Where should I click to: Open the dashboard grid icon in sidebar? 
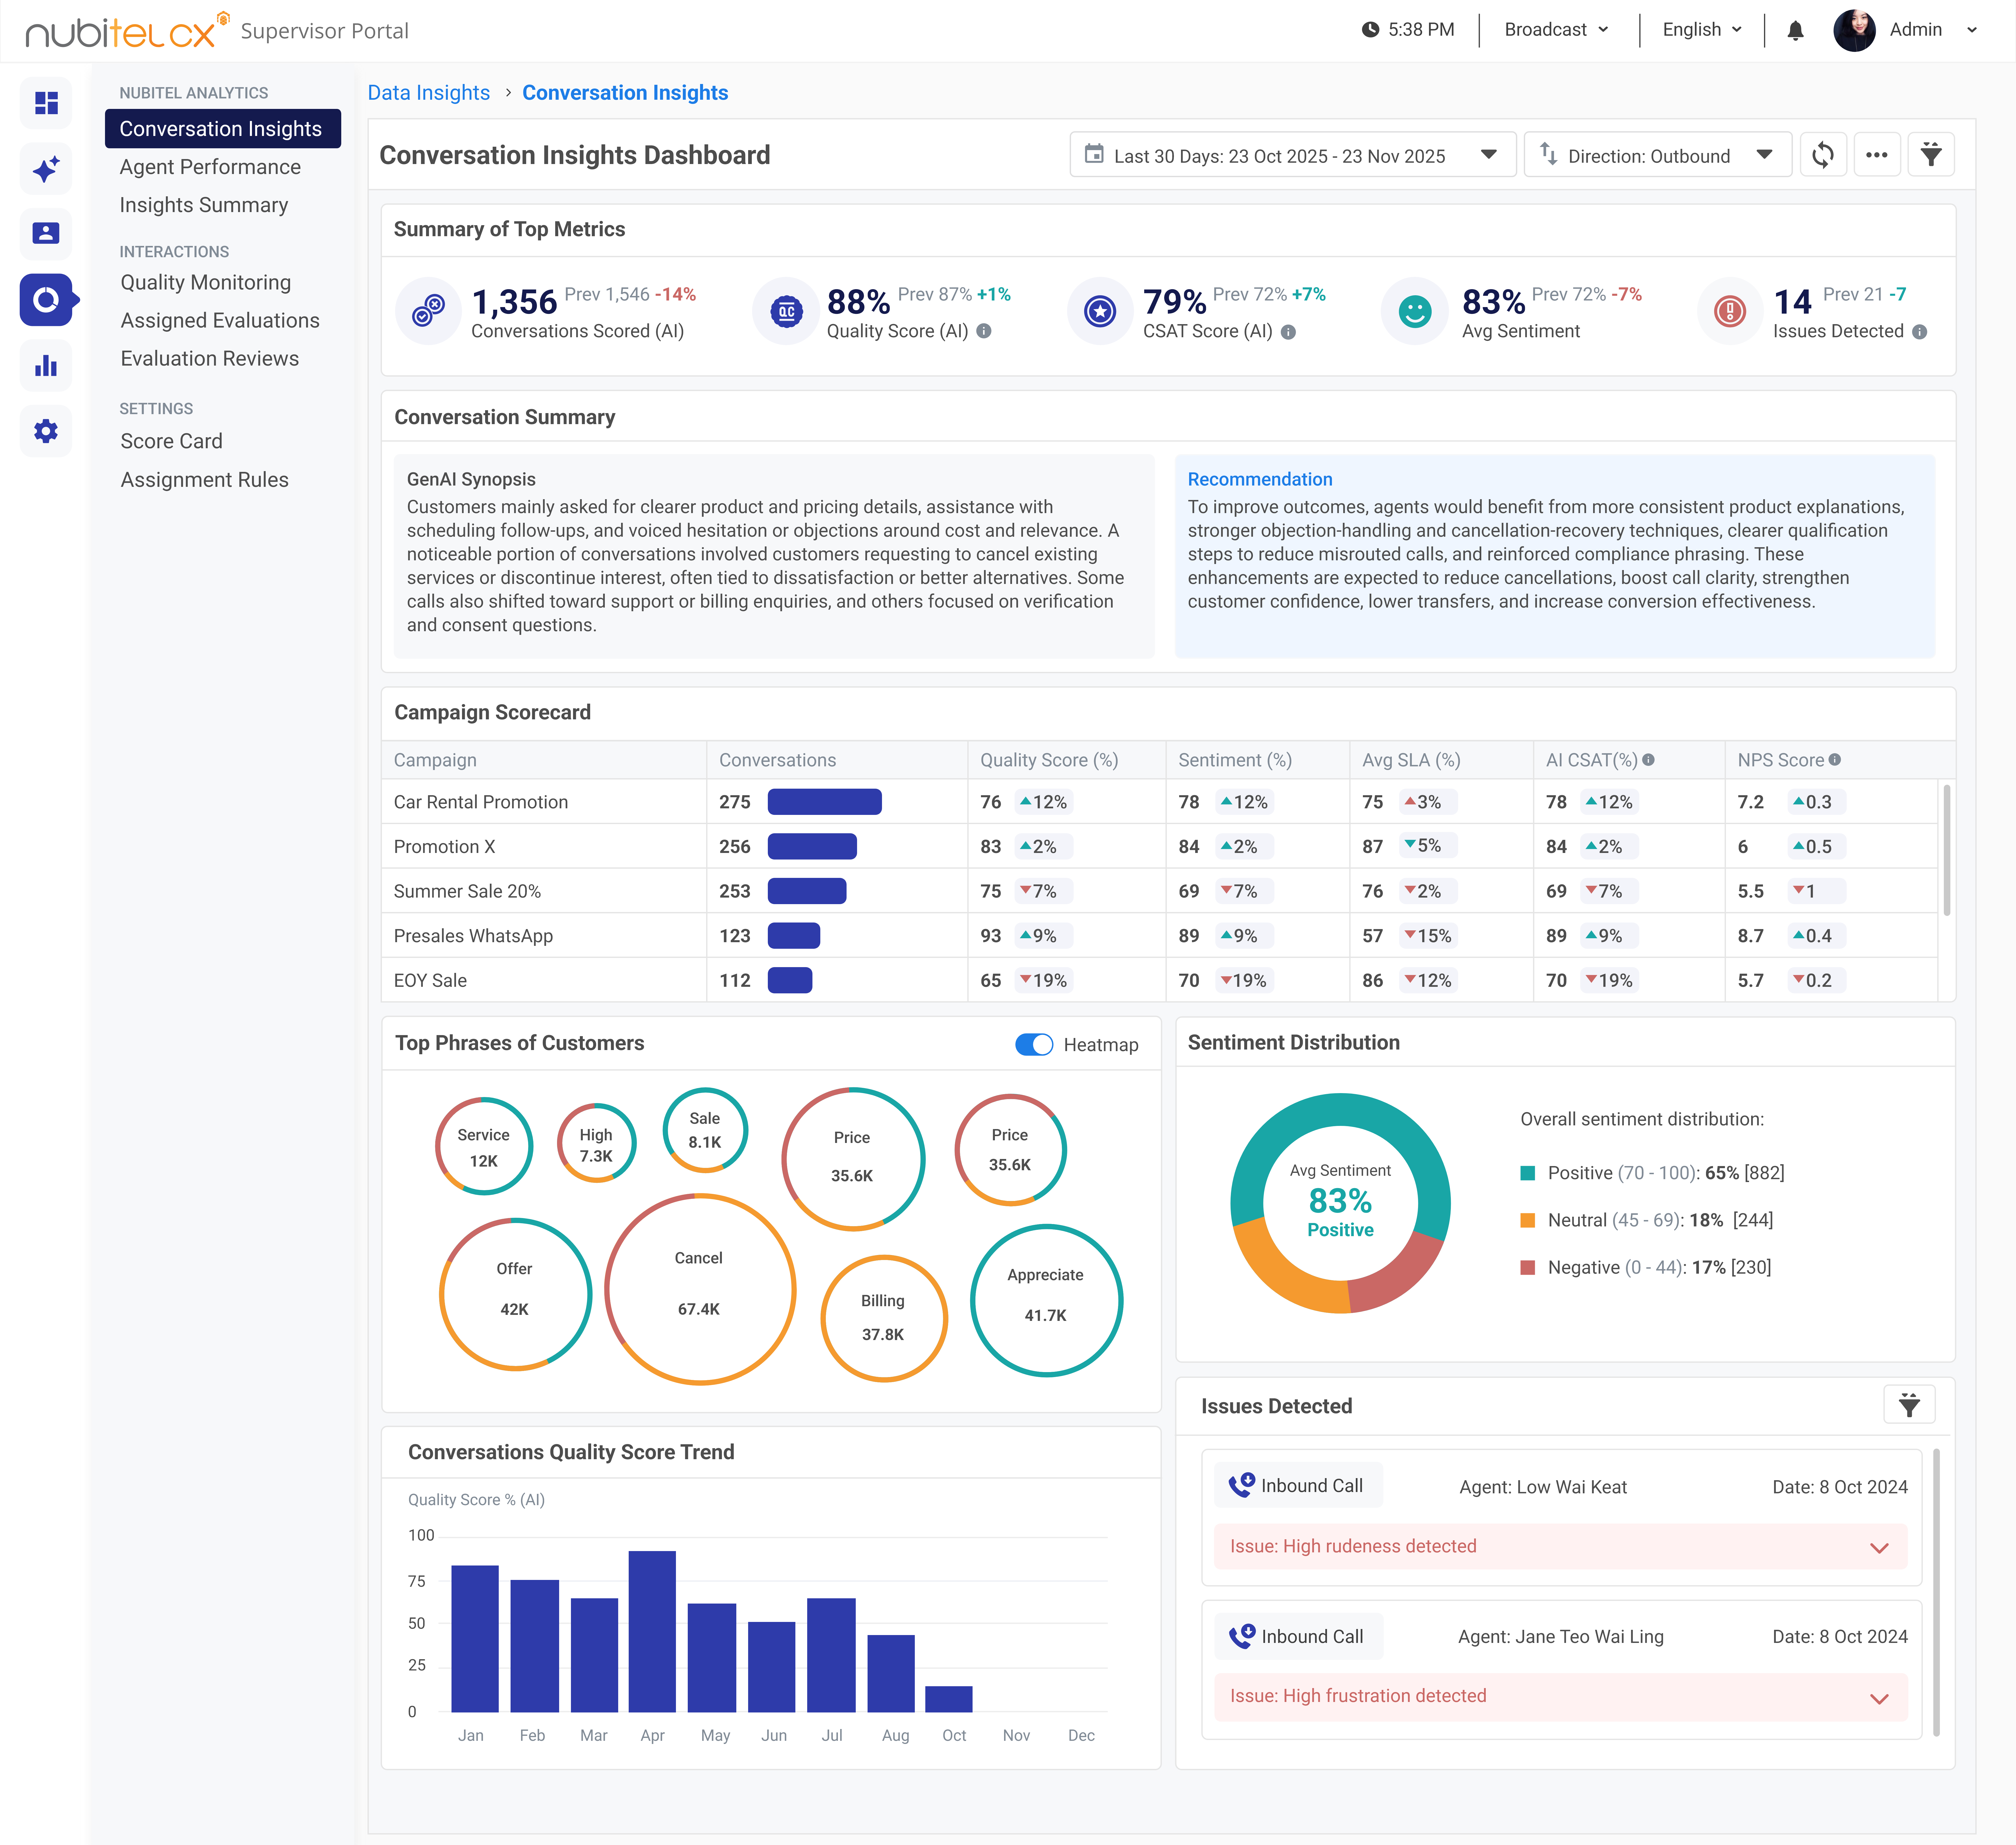coord(46,103)
